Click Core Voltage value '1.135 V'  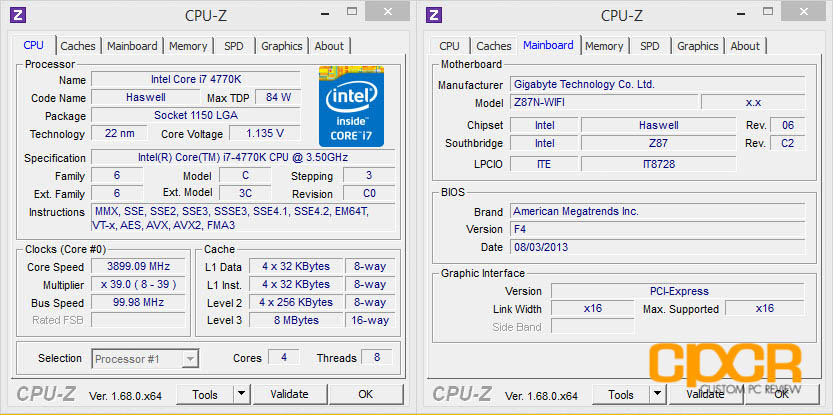tap(265, 133)
